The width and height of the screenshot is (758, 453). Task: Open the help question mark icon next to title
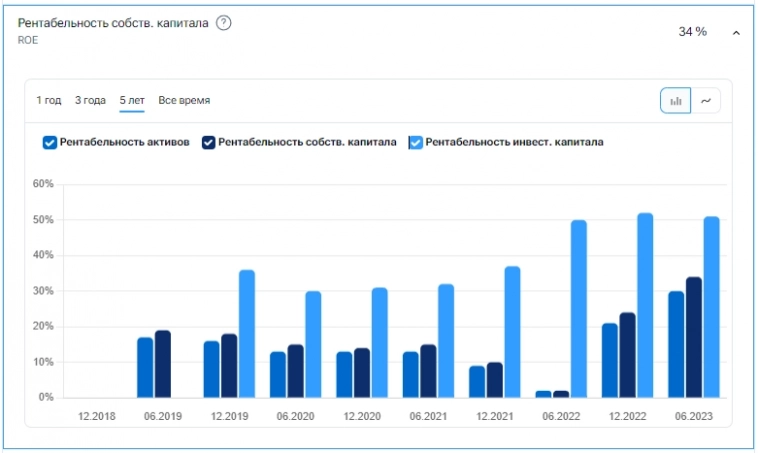[223, 23]
